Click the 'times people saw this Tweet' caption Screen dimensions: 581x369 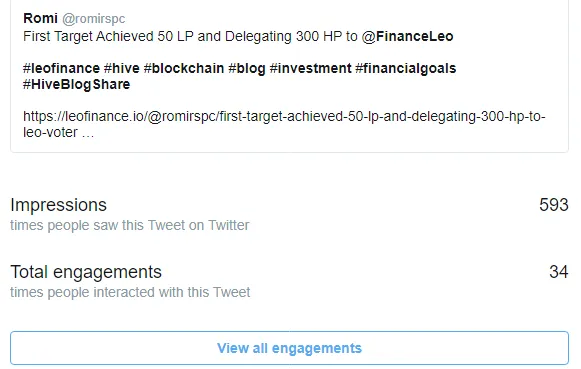pyautogui.click(x=130, y=225)
